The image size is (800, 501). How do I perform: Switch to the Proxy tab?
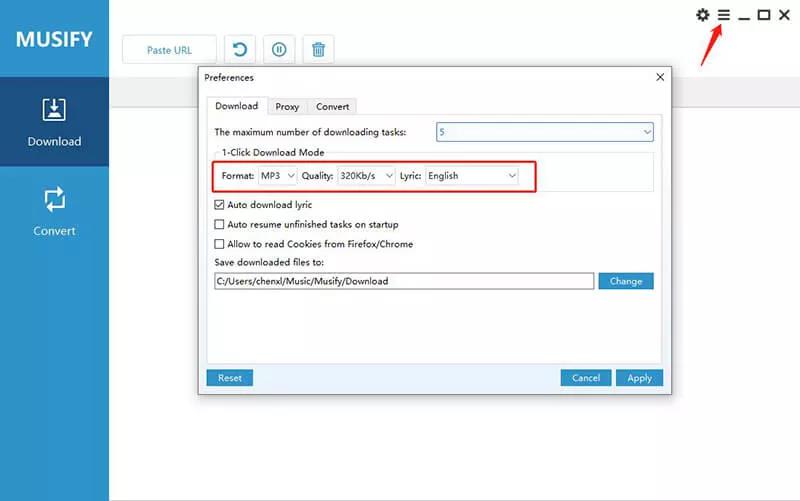287,107
